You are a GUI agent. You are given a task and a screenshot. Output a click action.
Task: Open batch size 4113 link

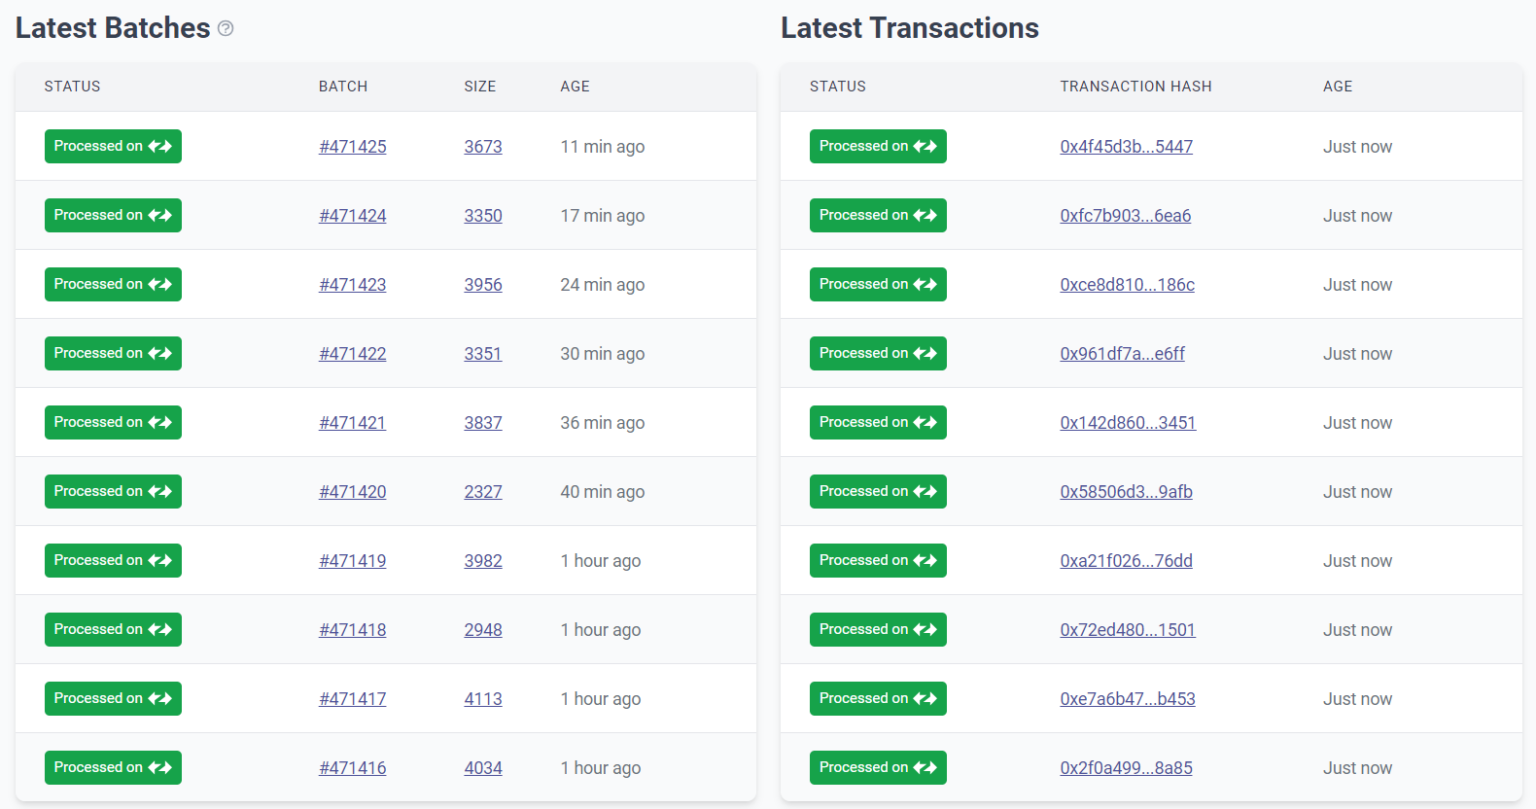point(483,699)
